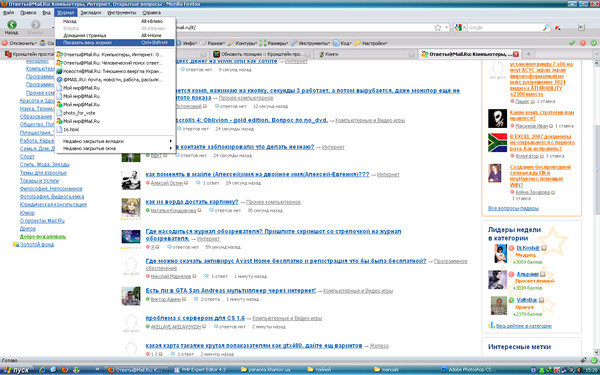The height and width of the screenshot is (375, 600).
Task: Open the Google search engine dropdown
Action: click(460, 28)
